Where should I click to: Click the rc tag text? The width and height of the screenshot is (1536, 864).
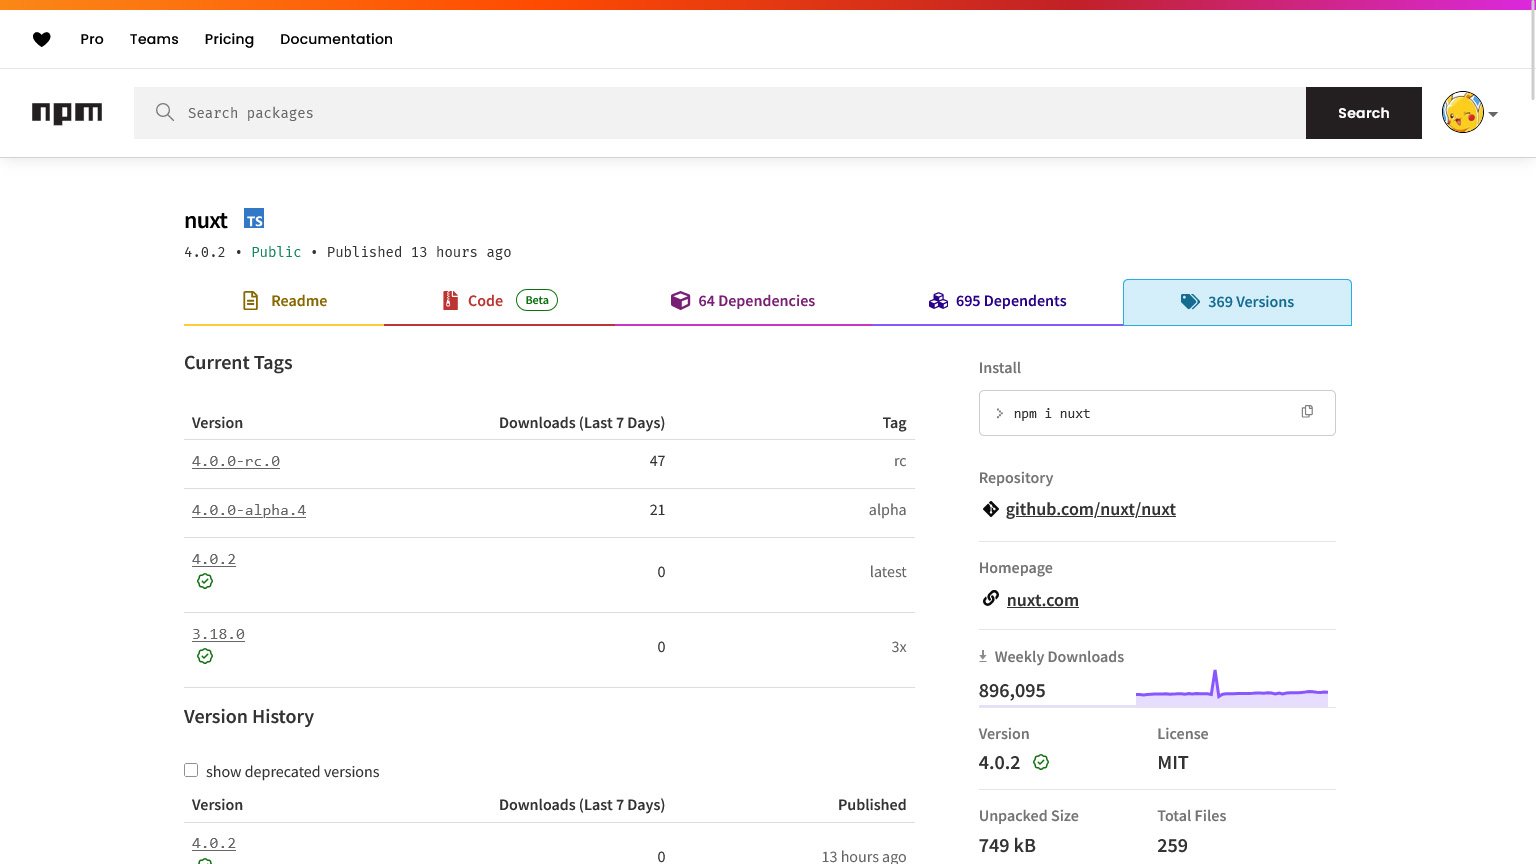click(x=900, y=461)
